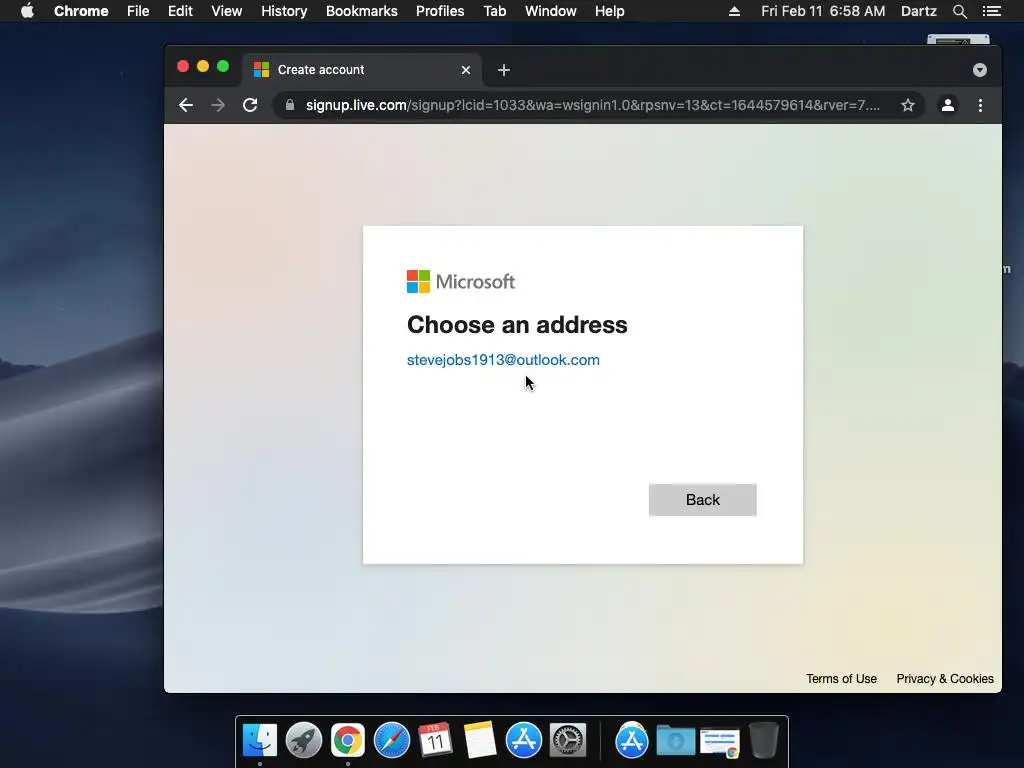1024x768 pixels.
Task: Click the Microsoft logo
Action: pos(461,281)
